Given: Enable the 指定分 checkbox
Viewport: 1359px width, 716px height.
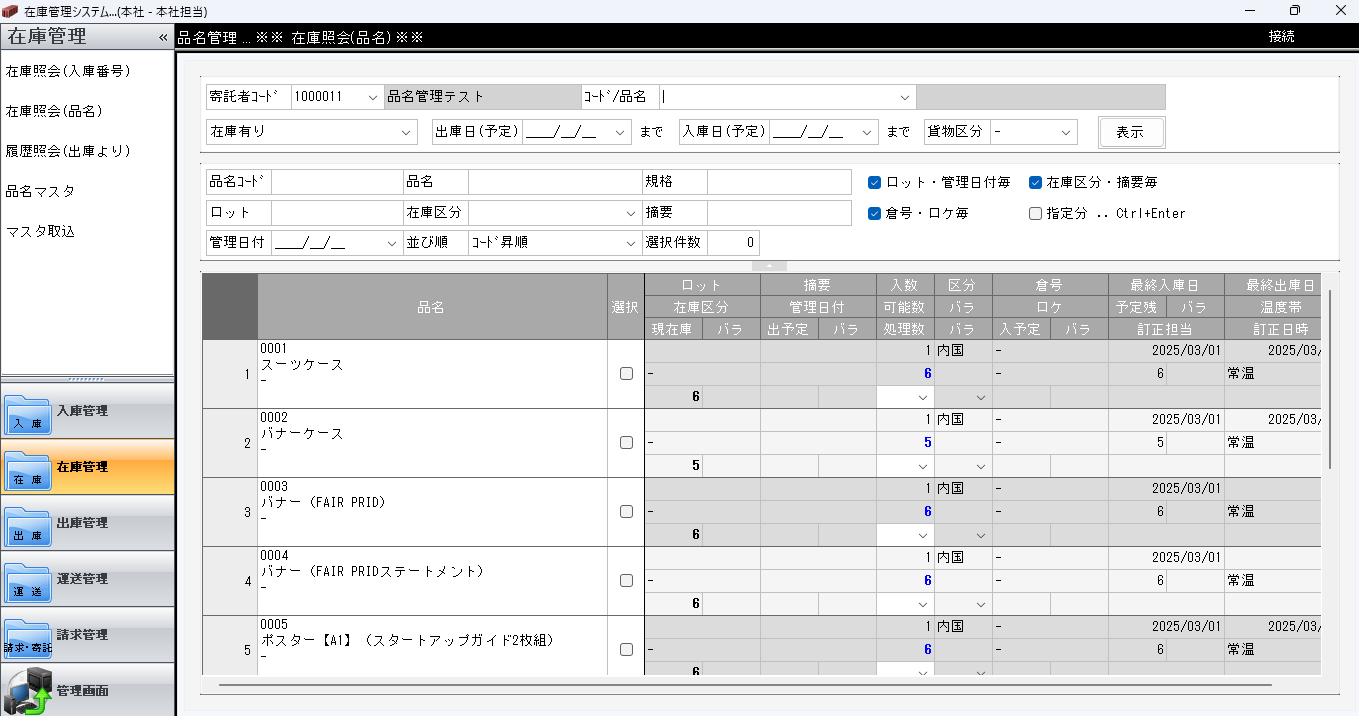Looking at the screenshot, I should (1036, 213).
